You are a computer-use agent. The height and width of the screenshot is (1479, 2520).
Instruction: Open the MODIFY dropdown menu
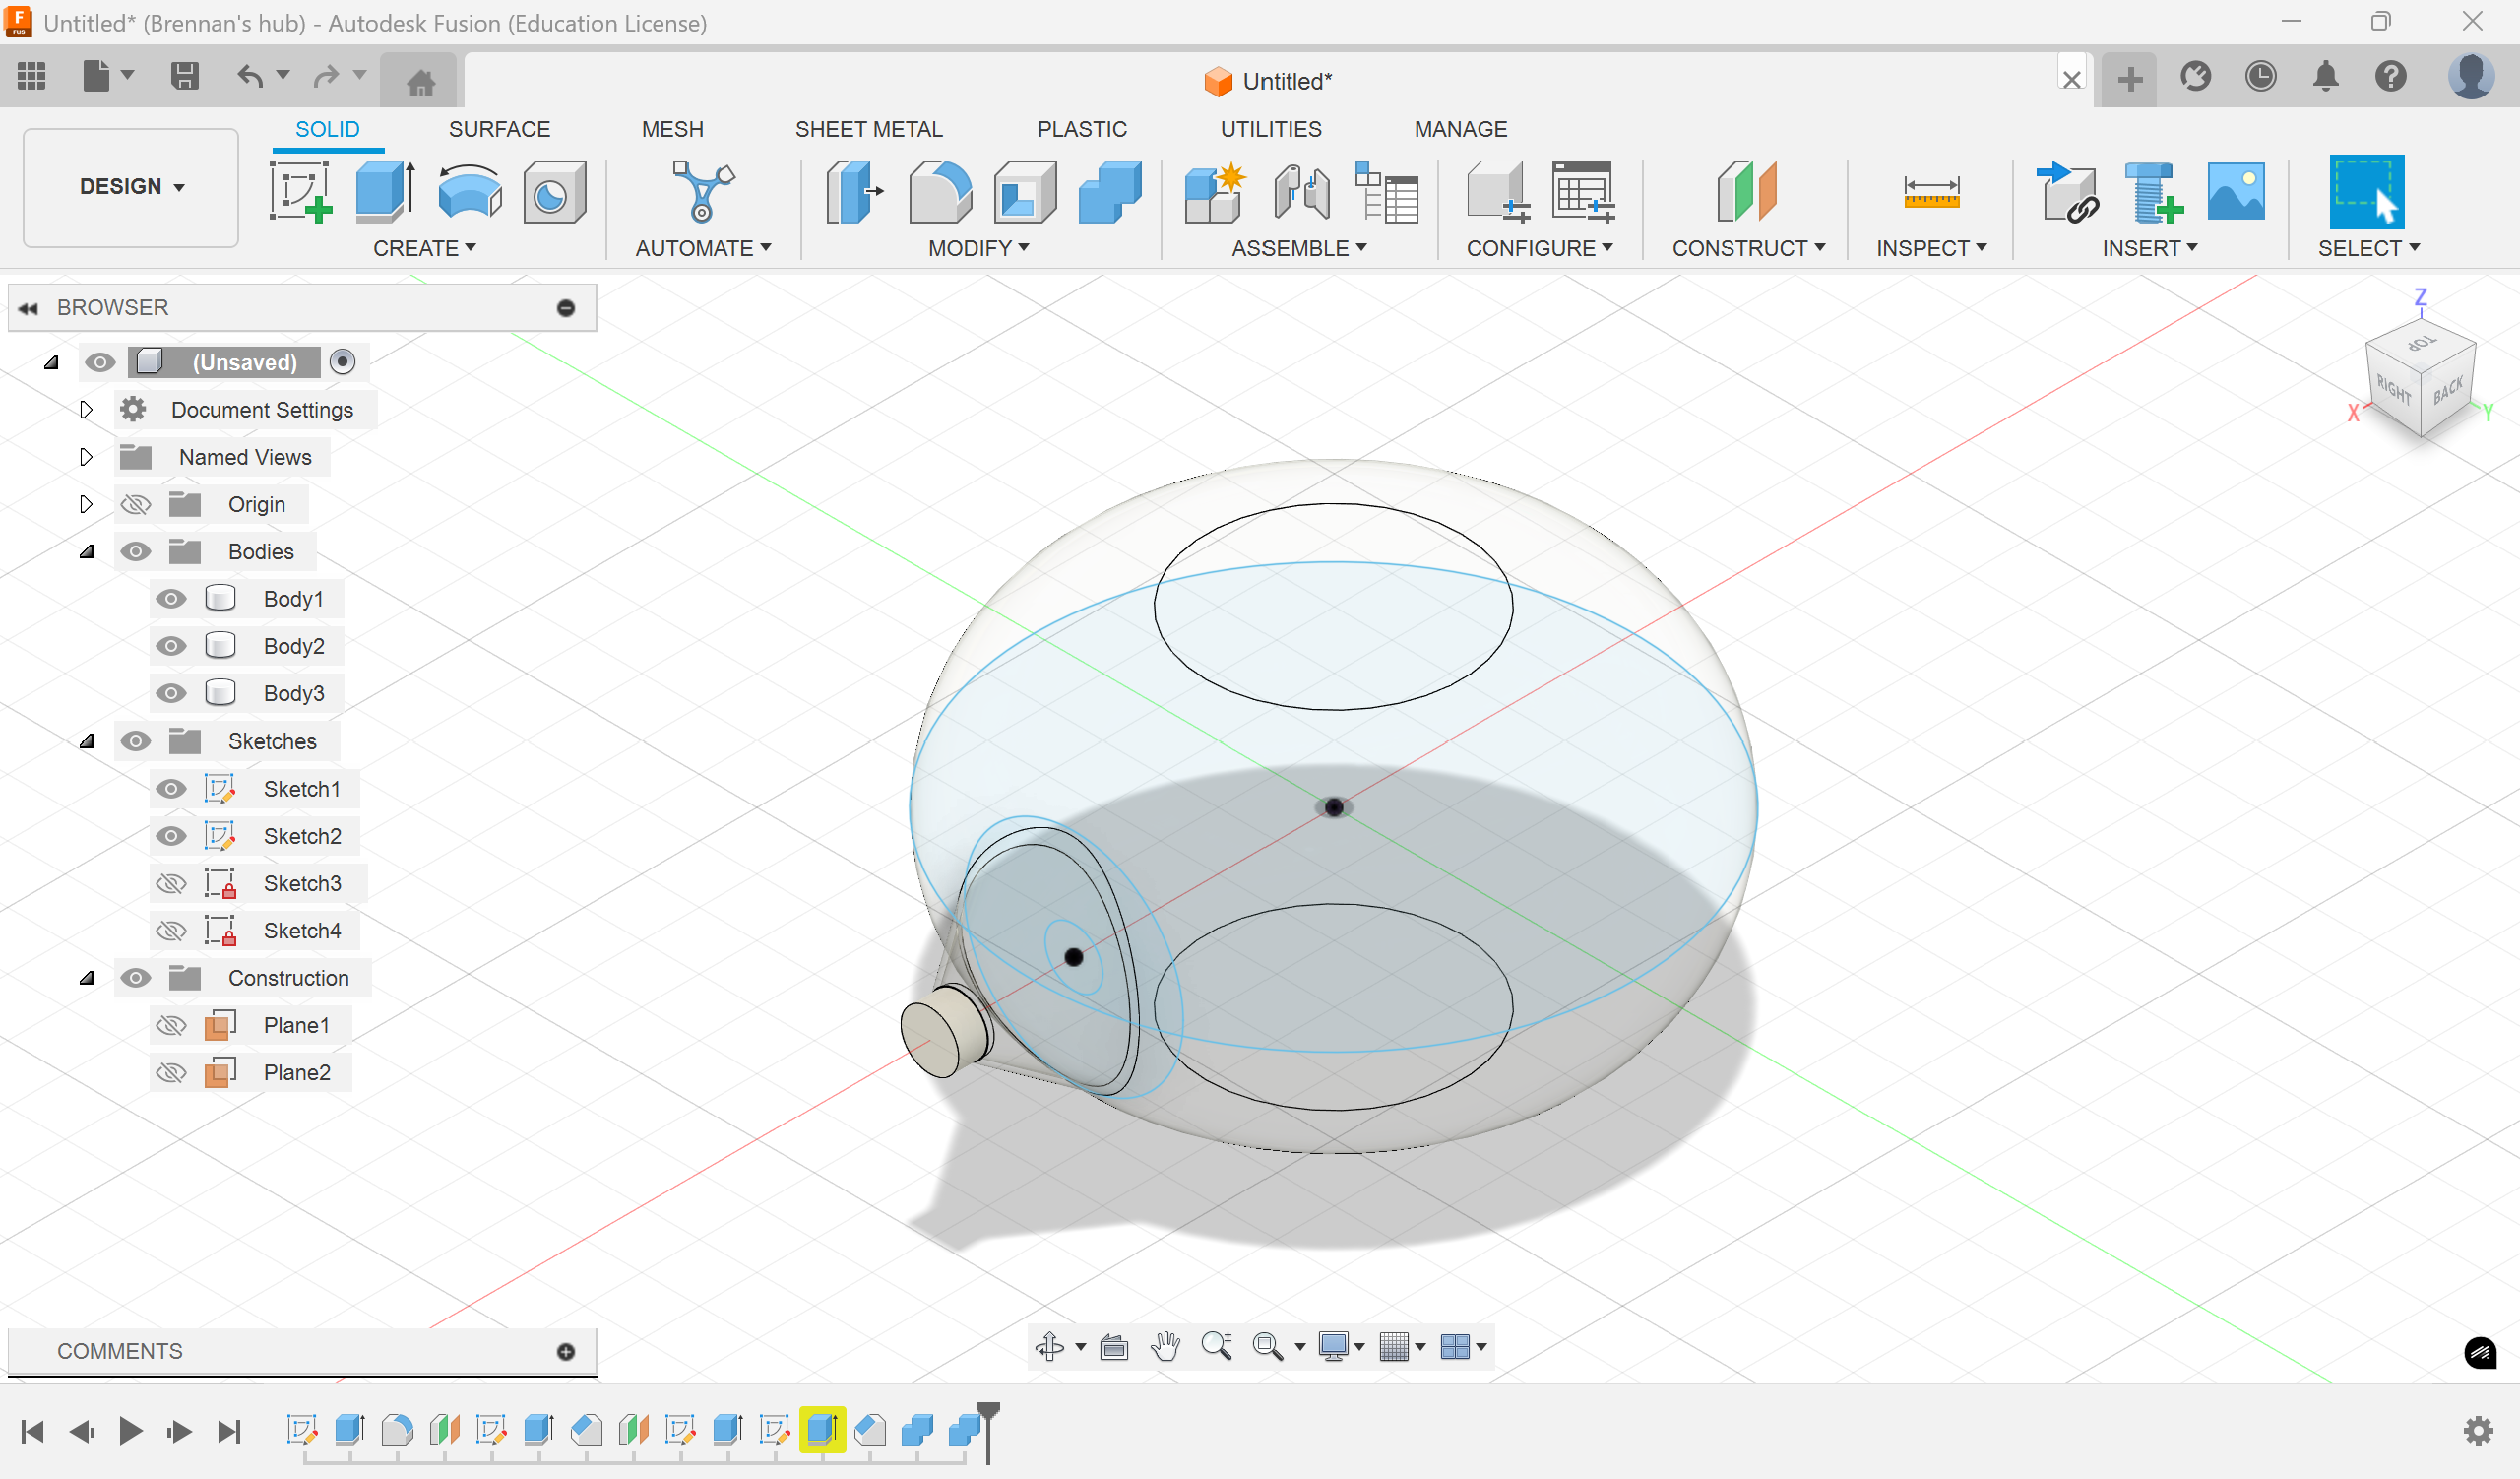(977, 248)
